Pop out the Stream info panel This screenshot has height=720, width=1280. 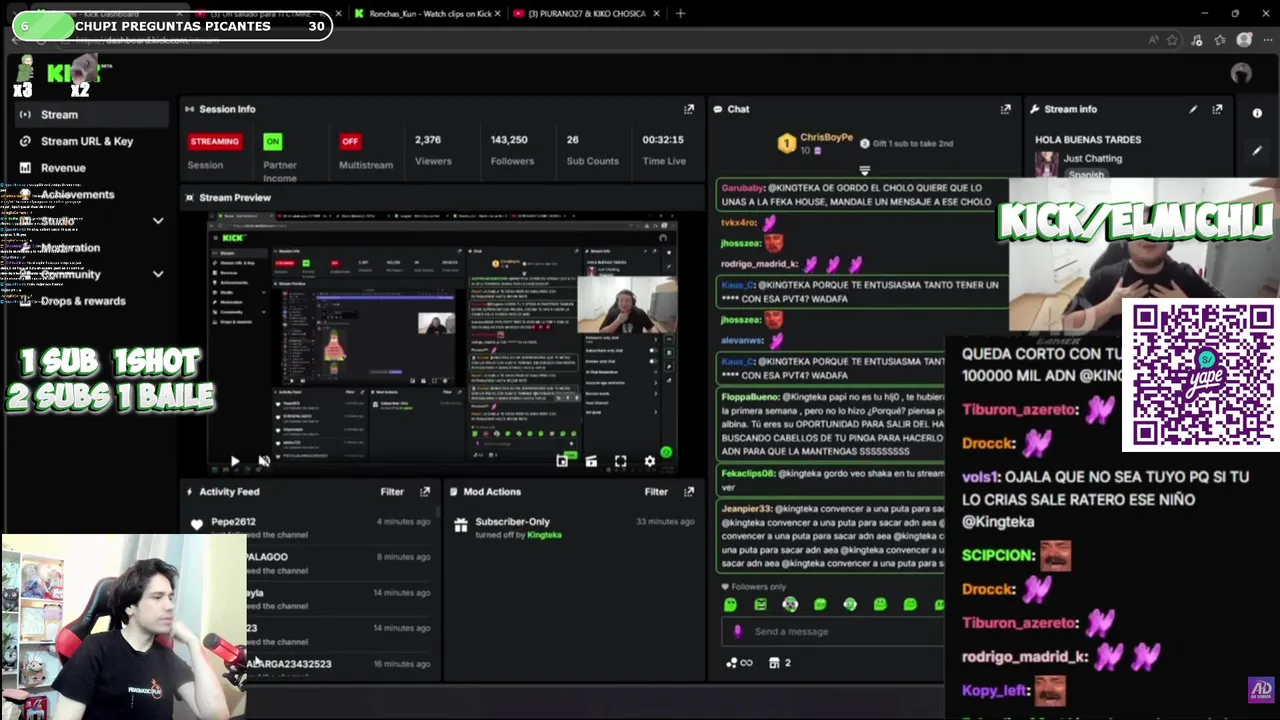tap(1217, 109)
